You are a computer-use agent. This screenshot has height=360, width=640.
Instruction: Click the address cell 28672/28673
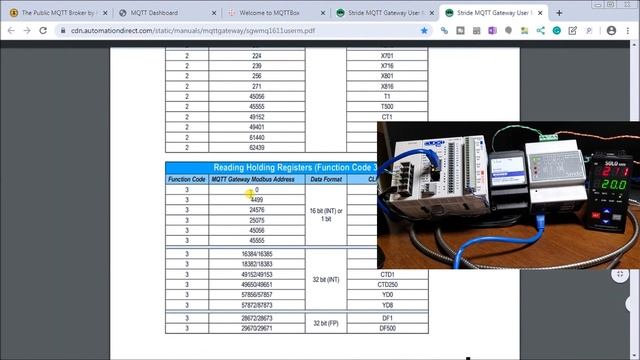[x=257, y=318]
